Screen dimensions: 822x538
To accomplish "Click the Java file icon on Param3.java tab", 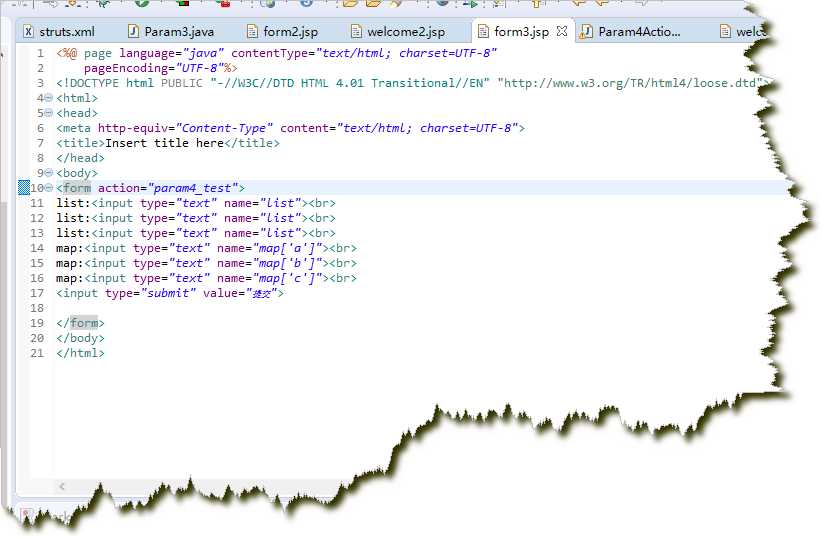I will [x=134, y=31].
